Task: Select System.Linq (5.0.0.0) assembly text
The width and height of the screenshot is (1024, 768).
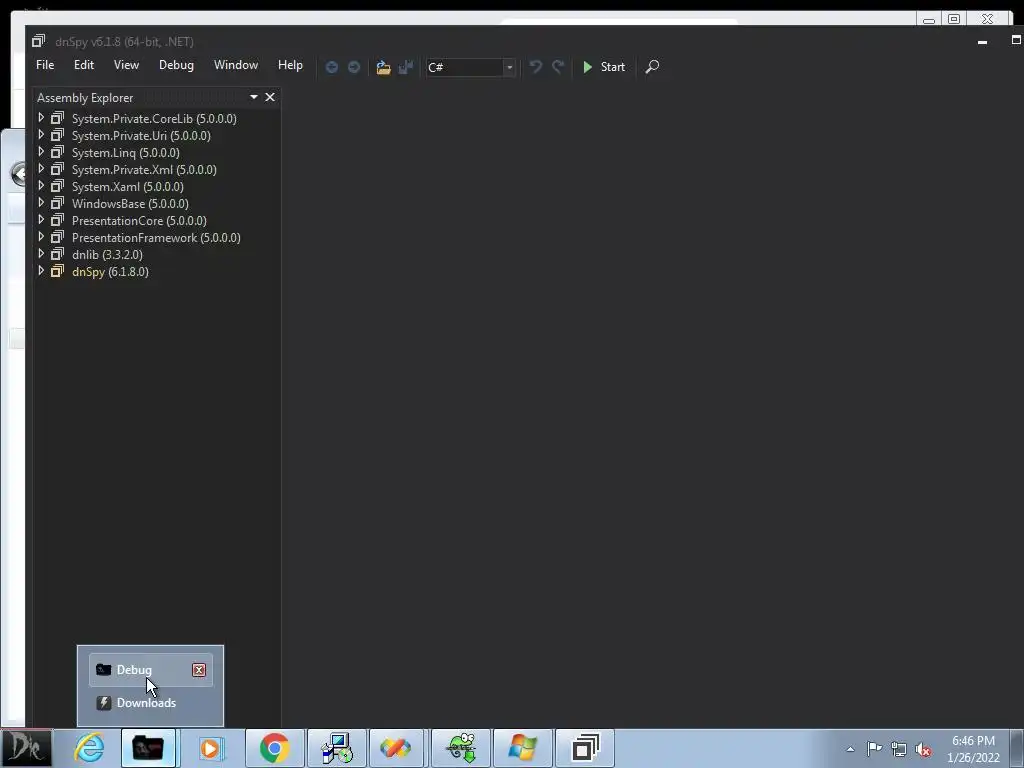Action: (x=125, y=153)
